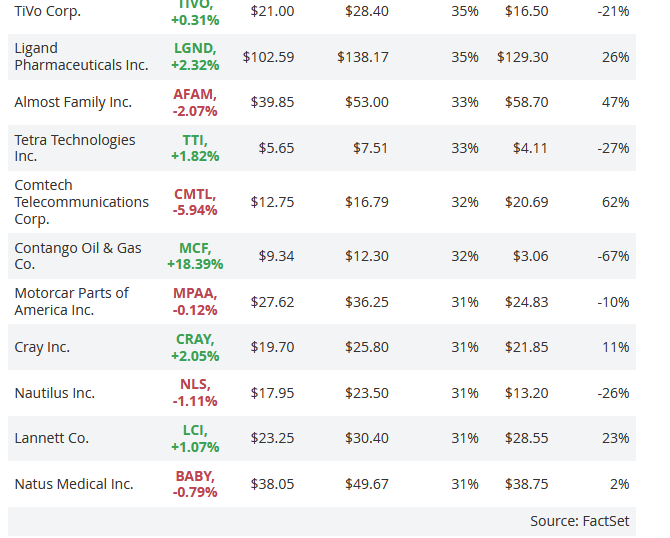Select the TTI ticker symbol link

tap(194, 140)
